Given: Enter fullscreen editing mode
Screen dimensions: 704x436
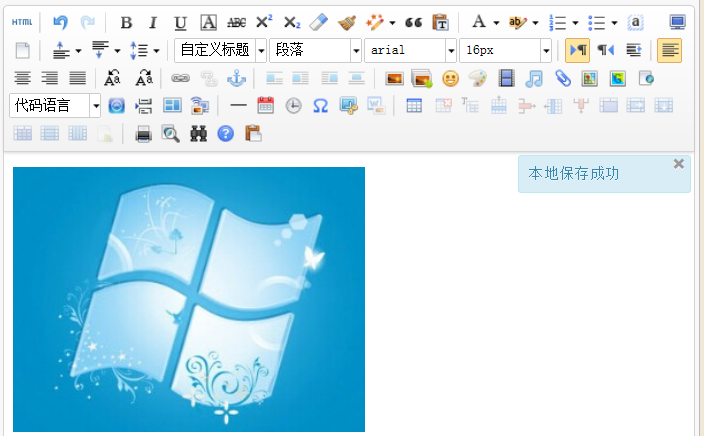Looking at the screenshot, I should point(677,22).
